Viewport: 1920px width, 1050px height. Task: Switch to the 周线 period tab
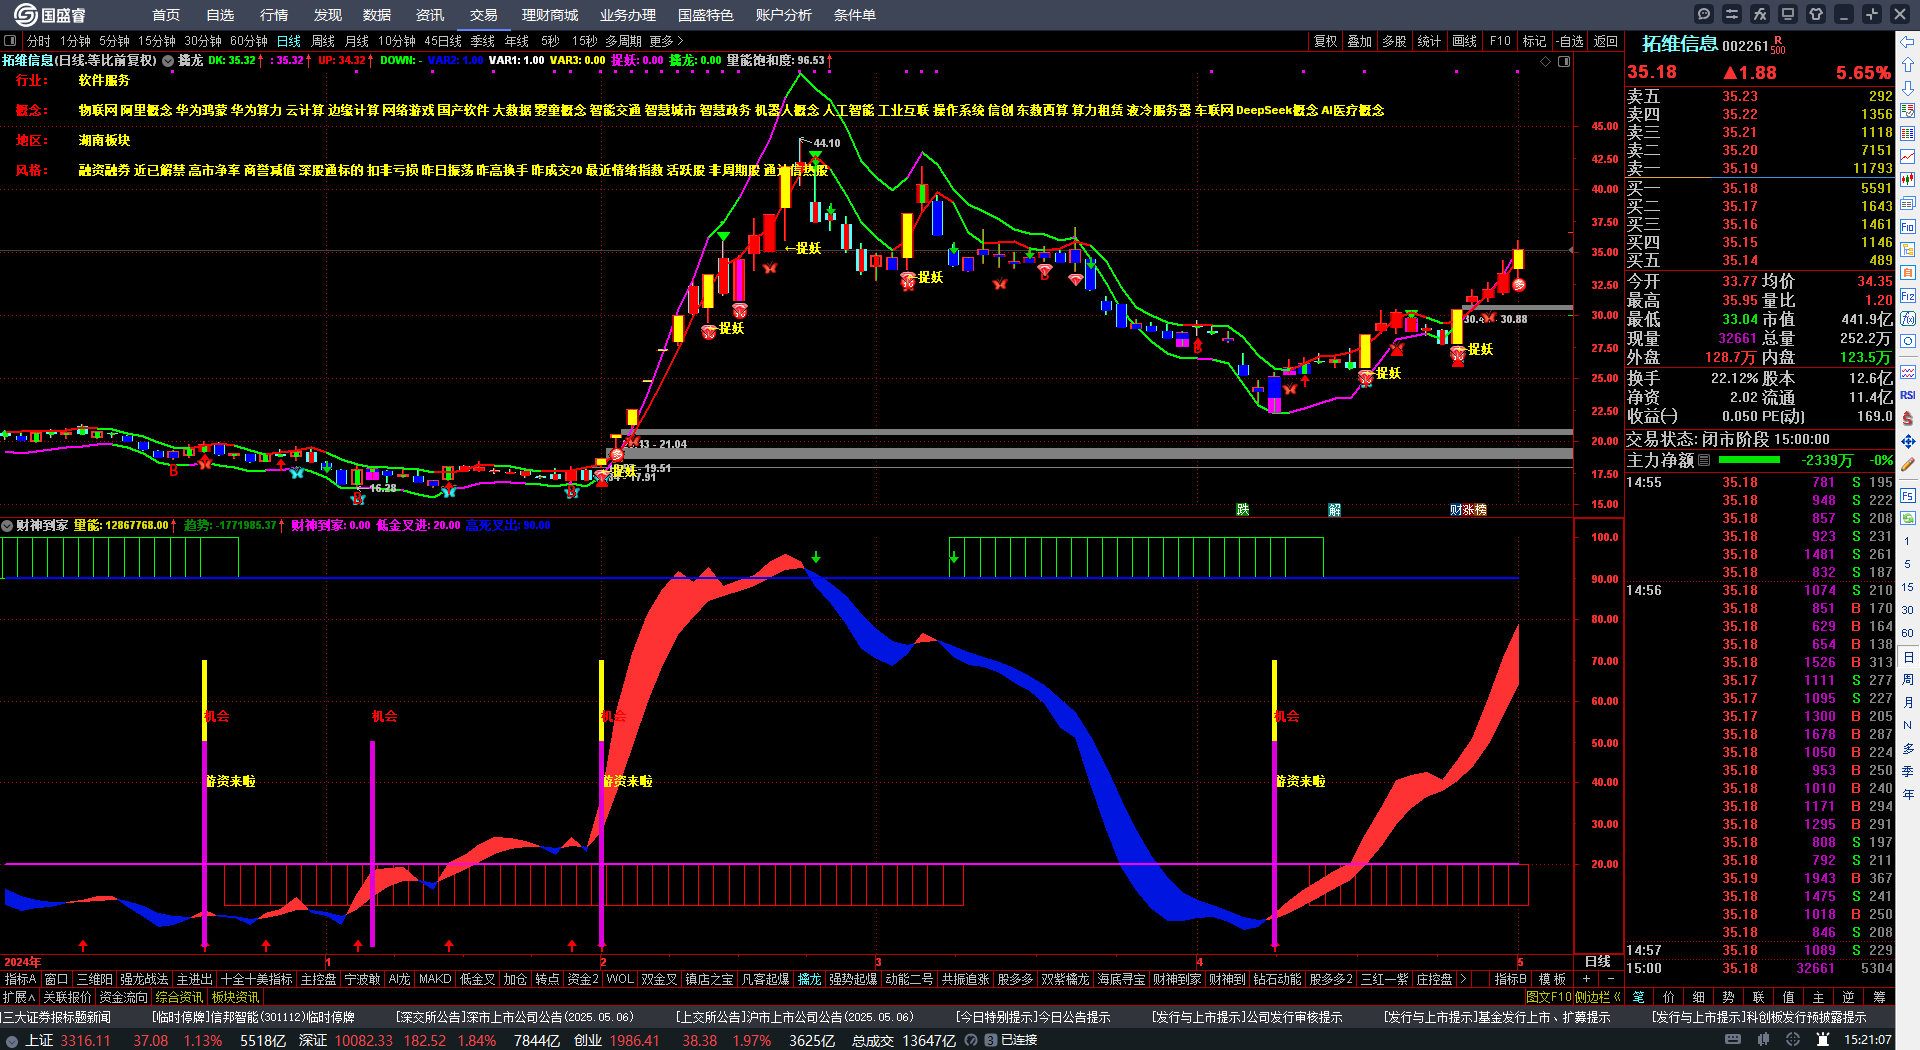tap(323, 41)
